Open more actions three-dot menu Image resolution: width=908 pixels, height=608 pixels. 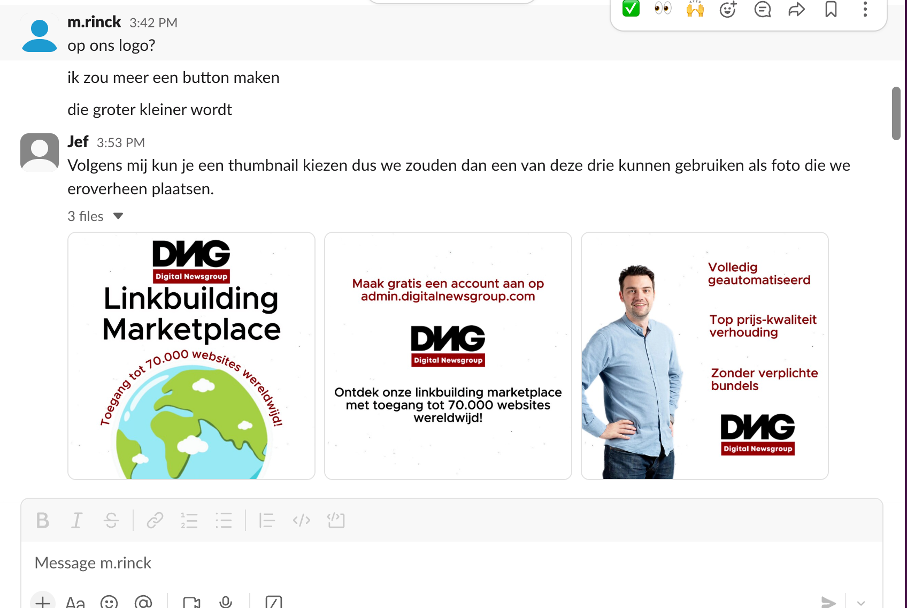(865, 9)
